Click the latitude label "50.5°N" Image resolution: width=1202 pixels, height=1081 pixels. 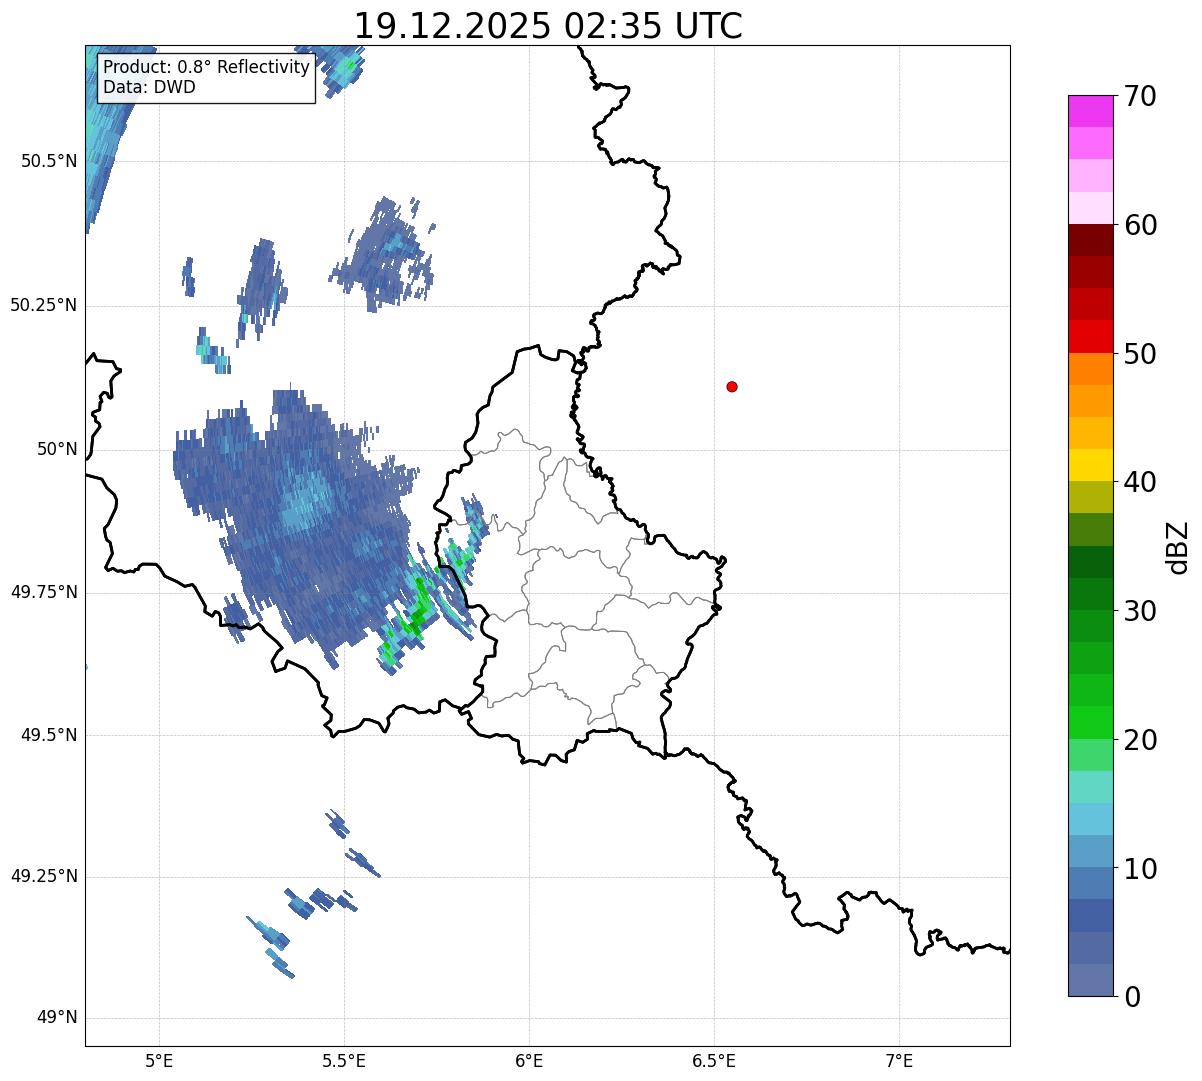[49, 161]
